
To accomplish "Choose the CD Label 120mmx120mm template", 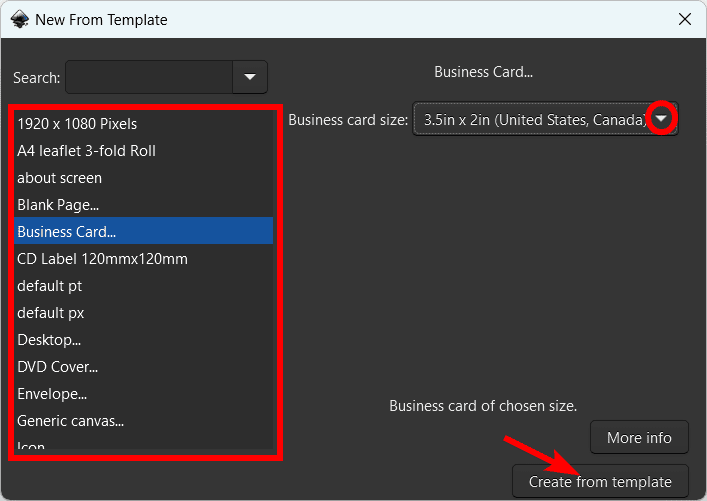I will click(102, 259).
